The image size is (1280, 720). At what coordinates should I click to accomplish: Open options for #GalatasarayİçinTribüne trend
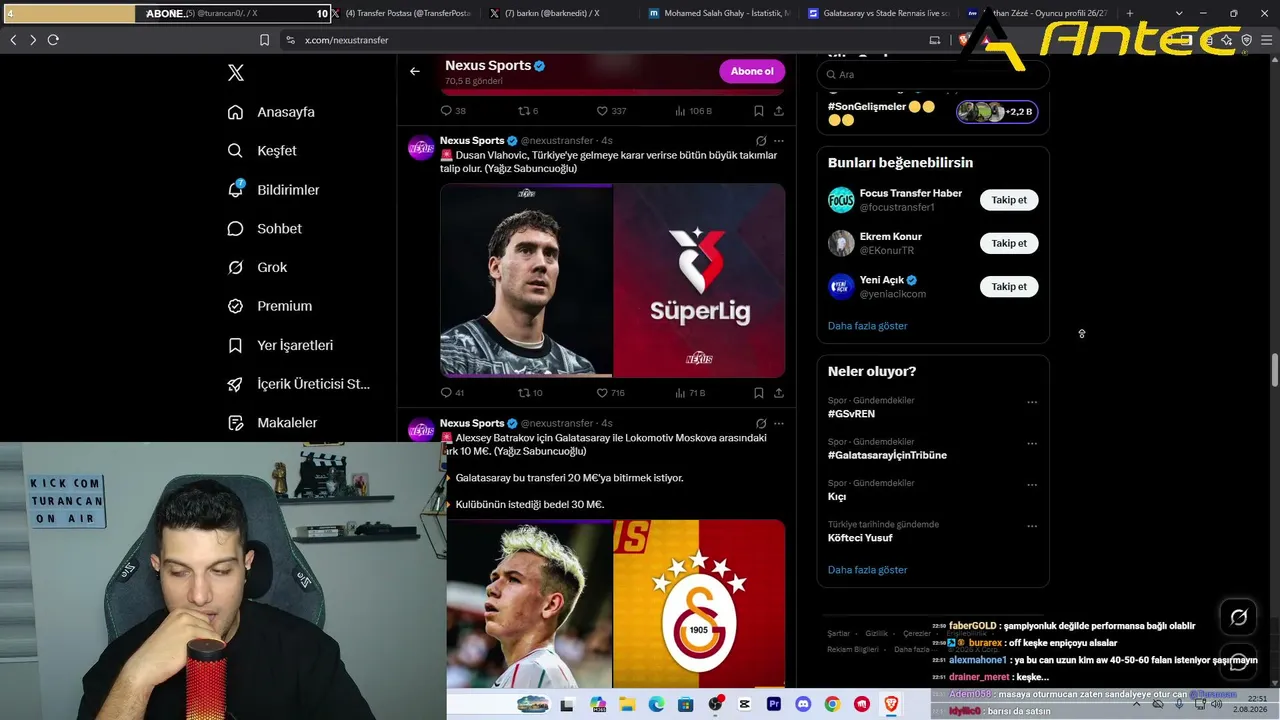click(x=1032, y=443)
